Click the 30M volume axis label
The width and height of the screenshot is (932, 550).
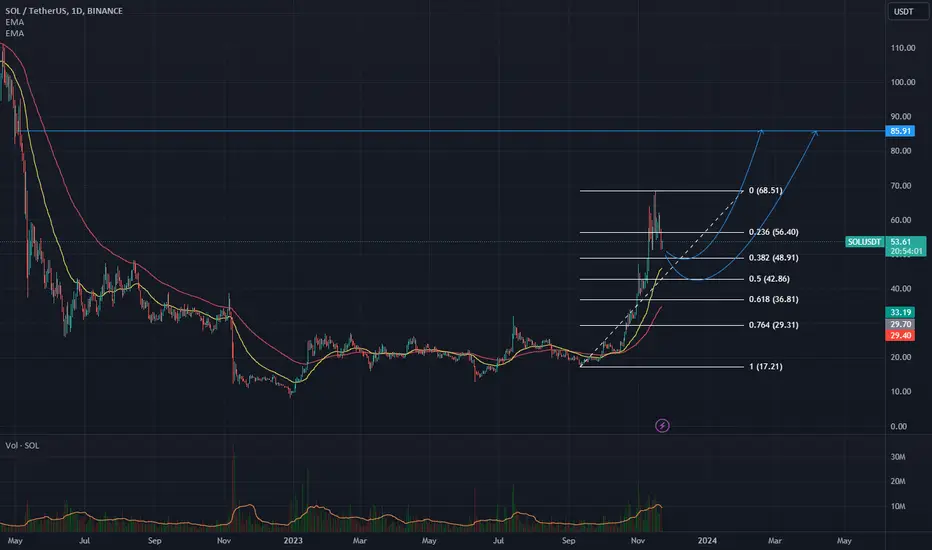(898, 457)
